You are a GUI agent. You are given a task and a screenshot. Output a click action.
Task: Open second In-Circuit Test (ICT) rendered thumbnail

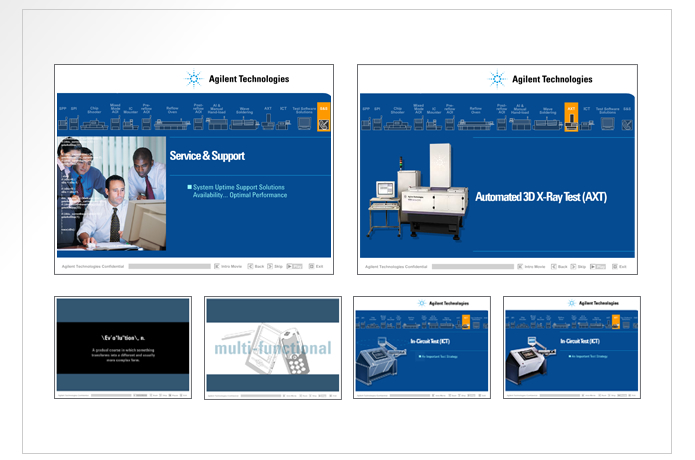572,347
